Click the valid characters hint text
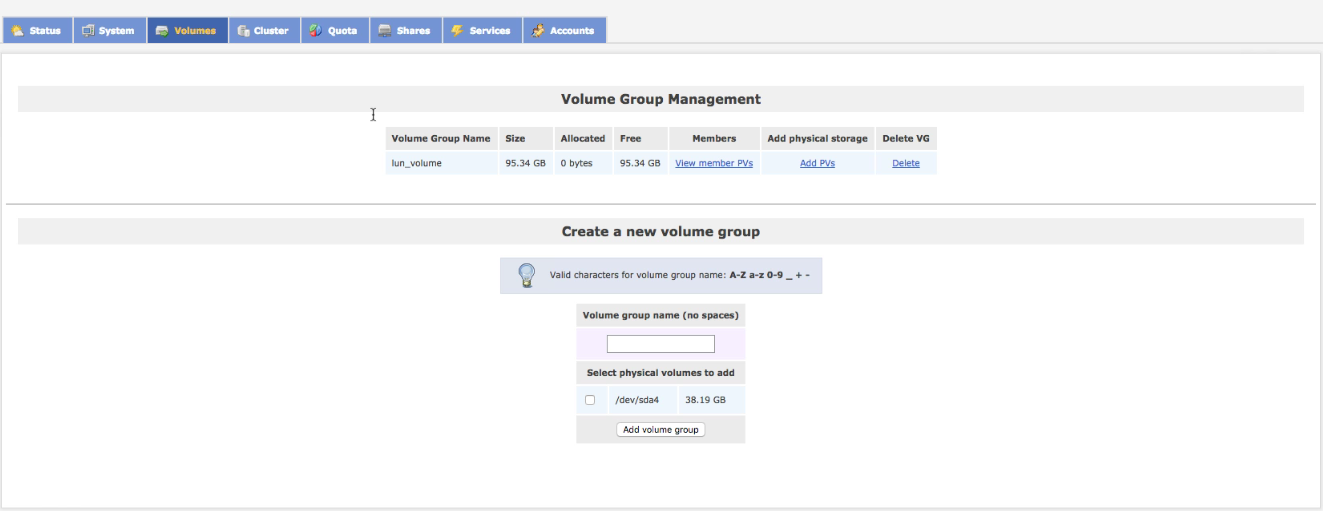The height and width of the screenshot is (511, 1323). [x=679, y=275]
